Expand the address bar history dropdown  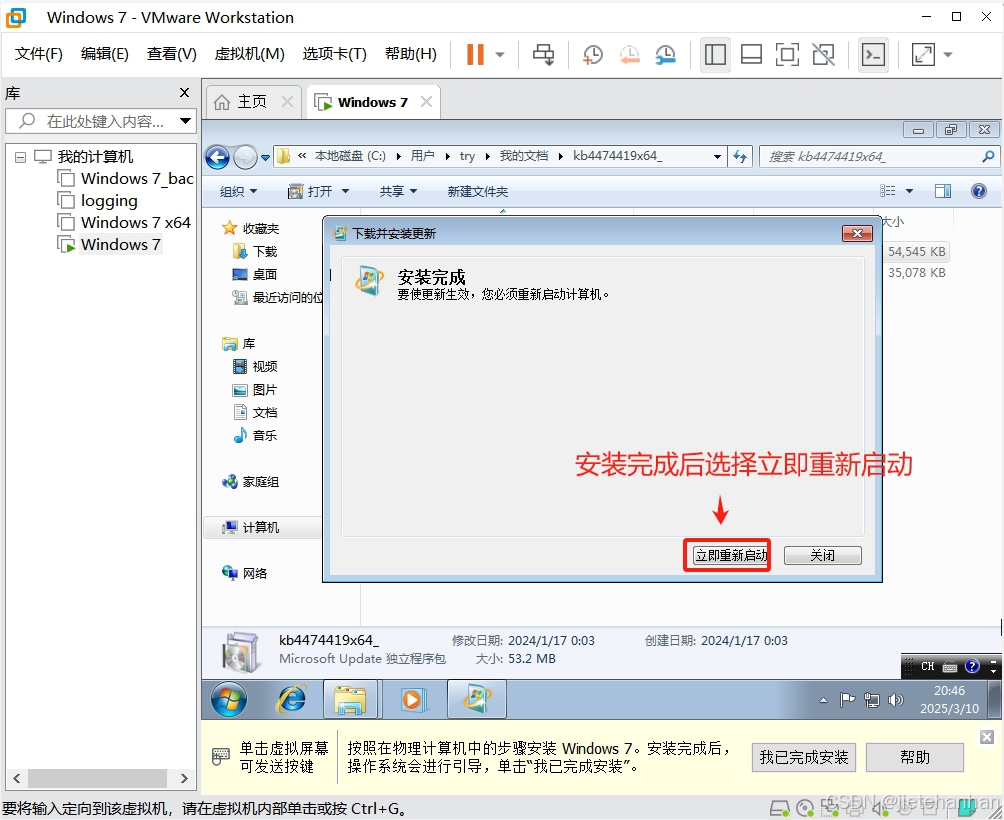[717, 156]
